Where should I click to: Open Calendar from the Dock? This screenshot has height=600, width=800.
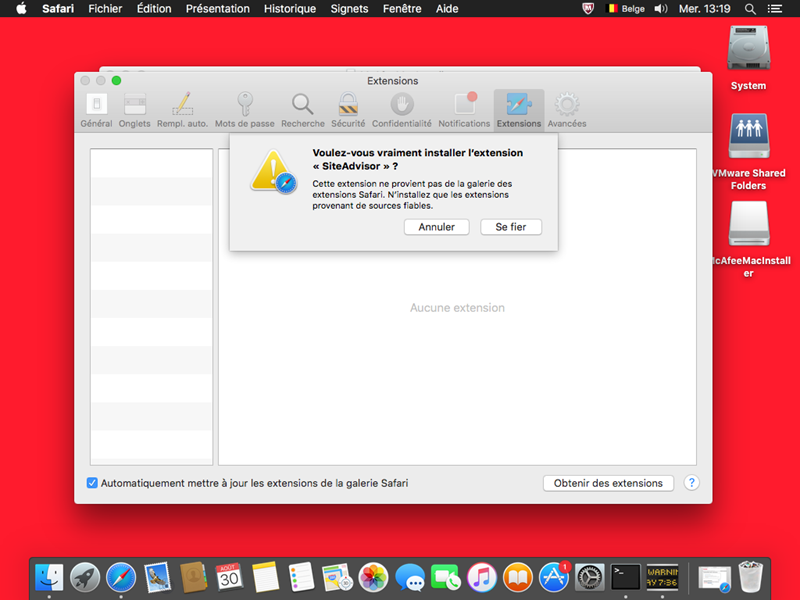coord(230,578)
